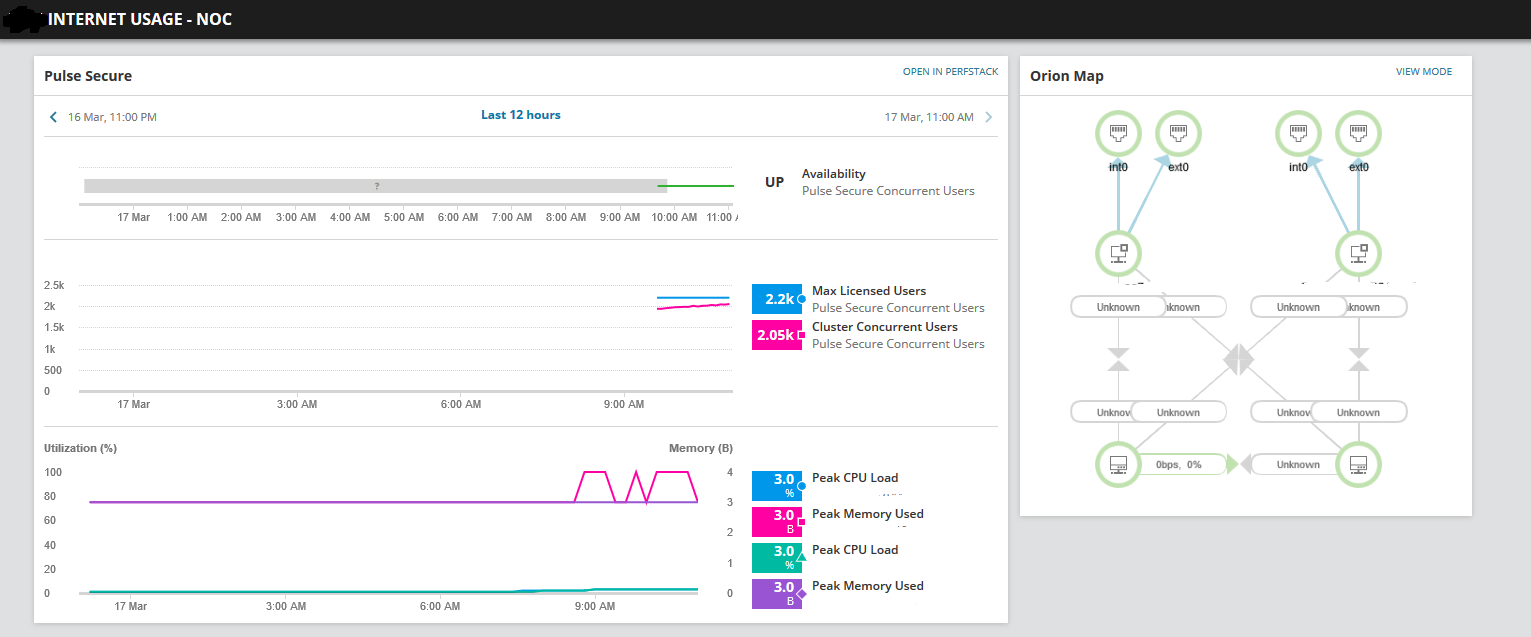Open in PerfStack link
The height and width of the screenshot is (637, 1531).
(x=950, y=72)
